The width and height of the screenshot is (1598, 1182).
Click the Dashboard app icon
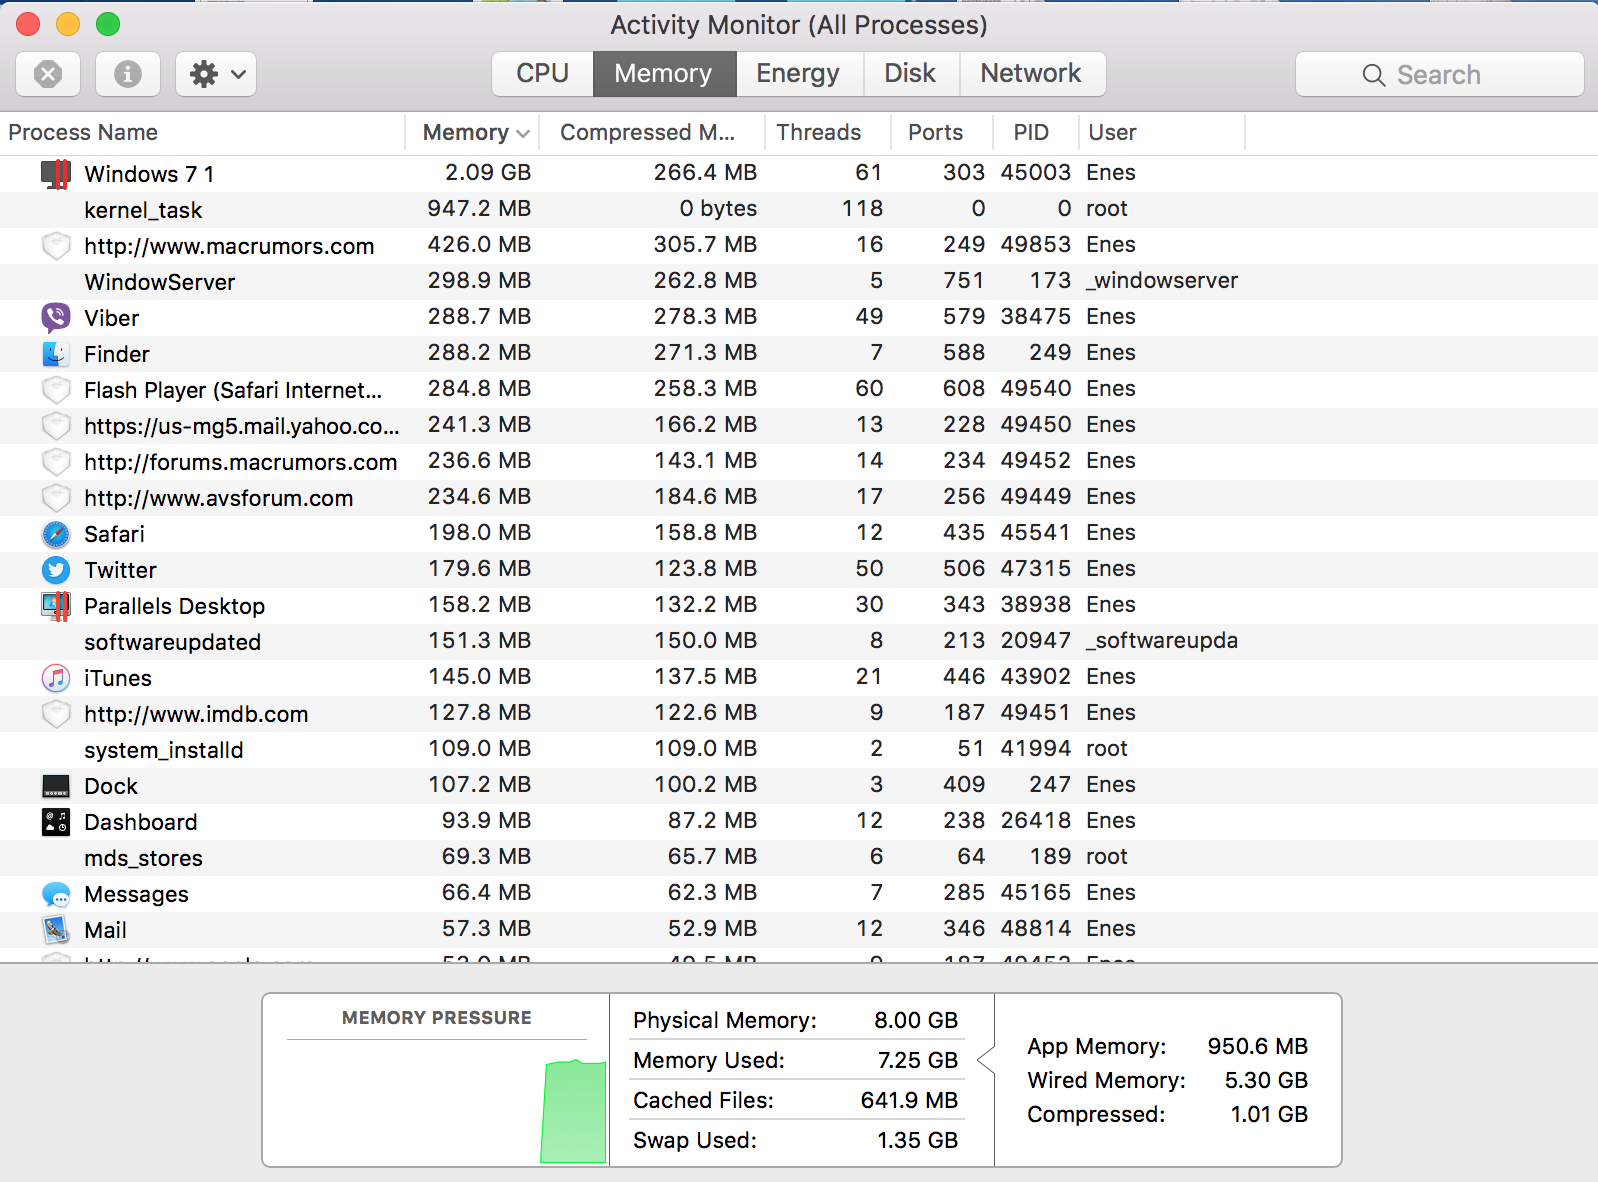click(56, 822)
